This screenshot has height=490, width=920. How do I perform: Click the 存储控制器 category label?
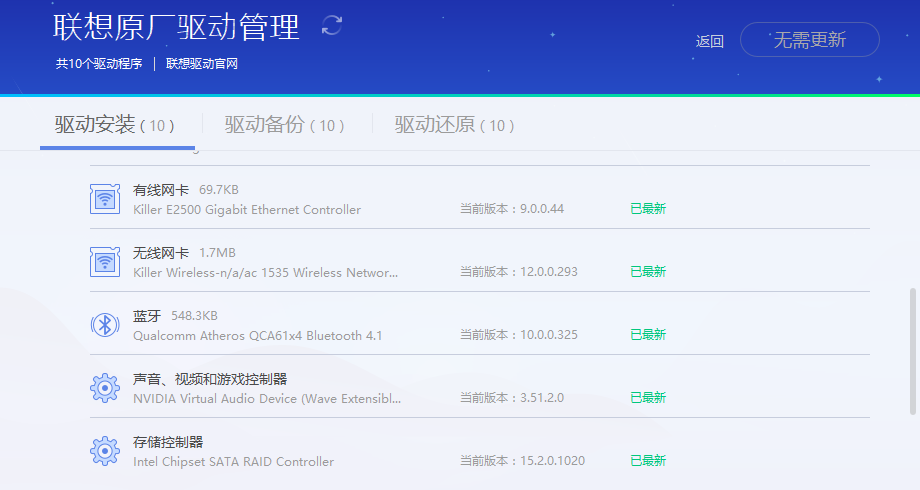168,442
